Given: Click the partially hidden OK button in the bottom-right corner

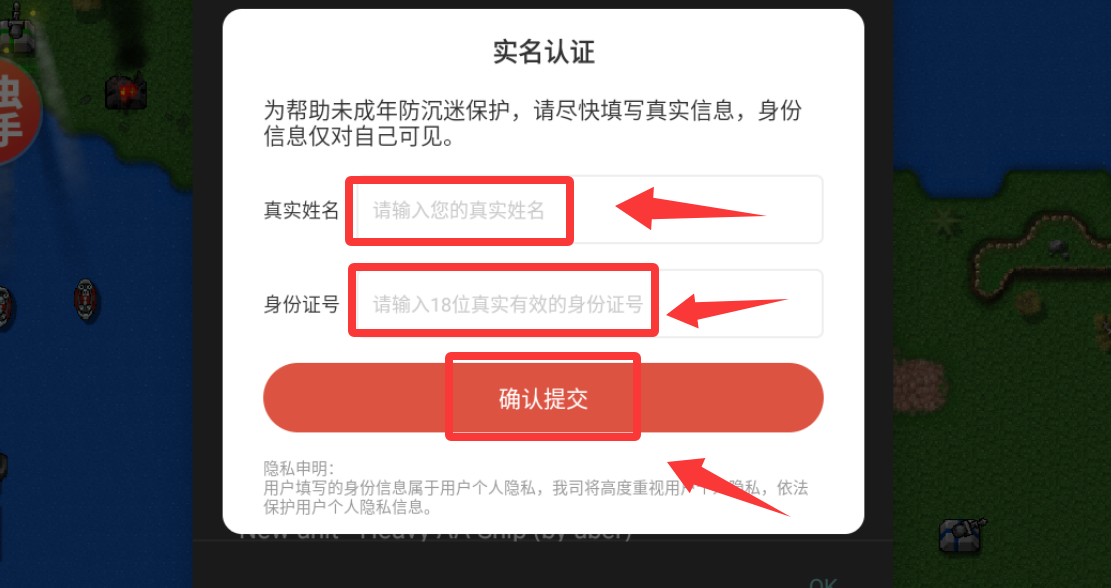Looking at the screenshot, I should [x=823, y=582].
